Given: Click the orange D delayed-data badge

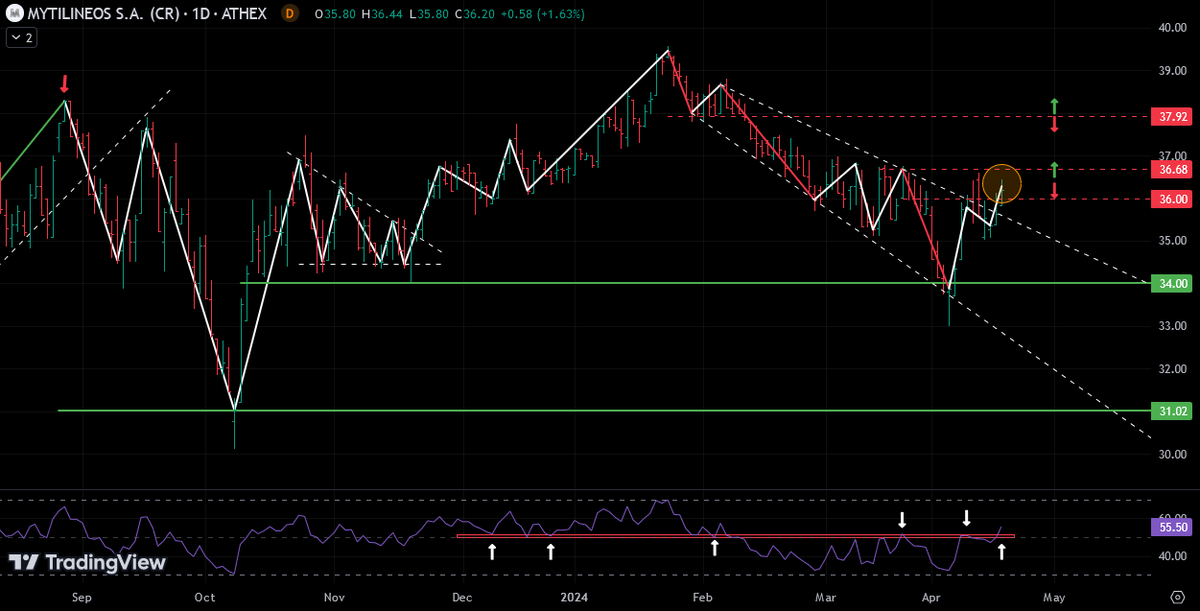Looking at the screenshot, I should pos(290,14).
